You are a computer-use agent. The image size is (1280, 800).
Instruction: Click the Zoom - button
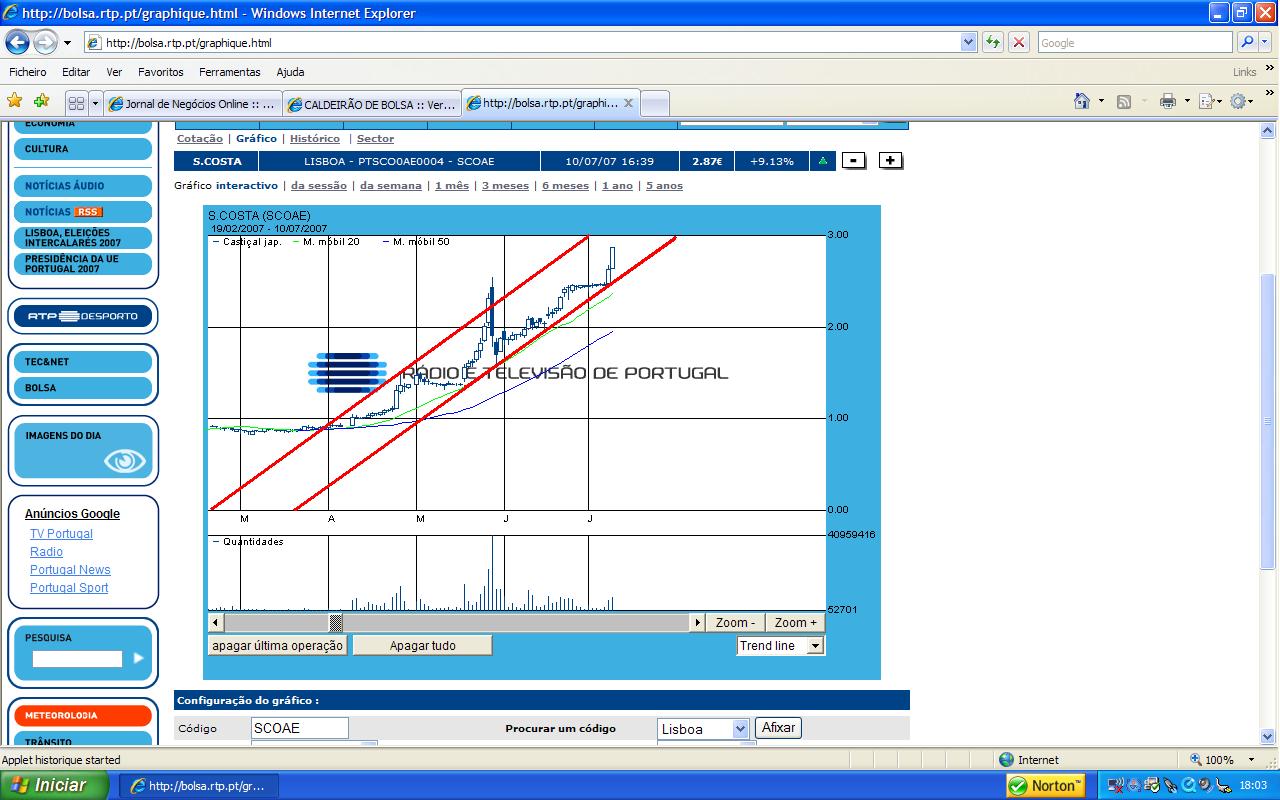click(735, 622)
